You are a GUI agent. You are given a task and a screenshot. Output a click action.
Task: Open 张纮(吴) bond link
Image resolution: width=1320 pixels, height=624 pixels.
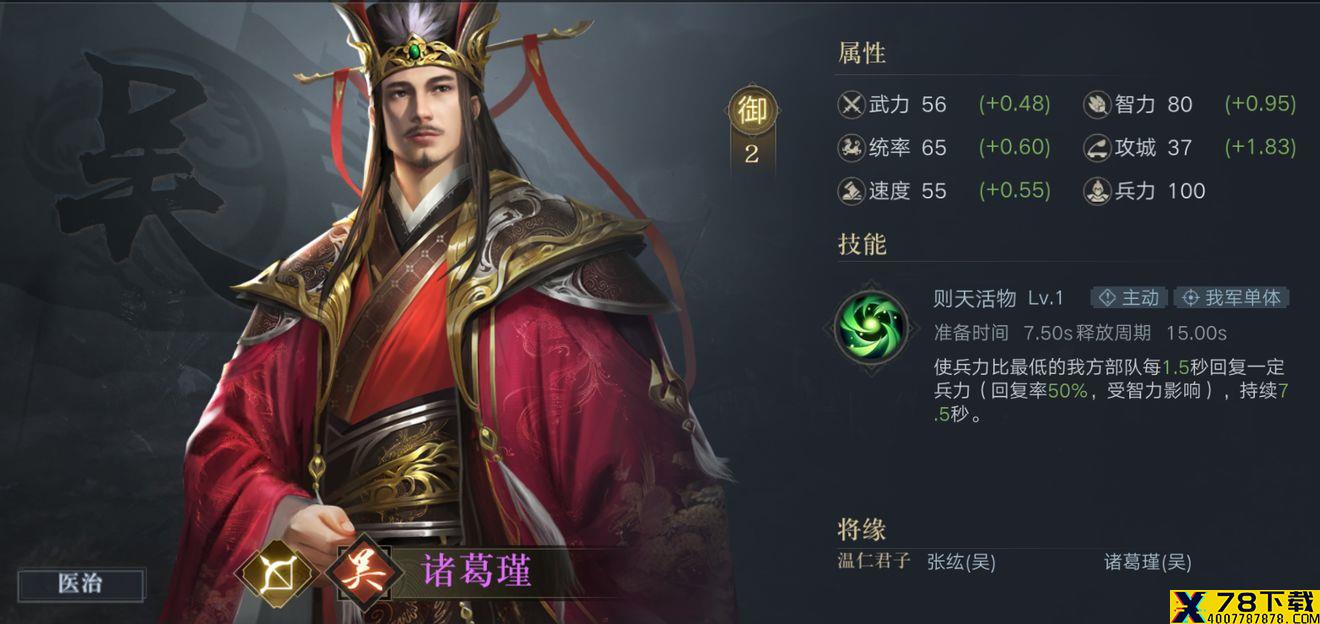[961, 562]
